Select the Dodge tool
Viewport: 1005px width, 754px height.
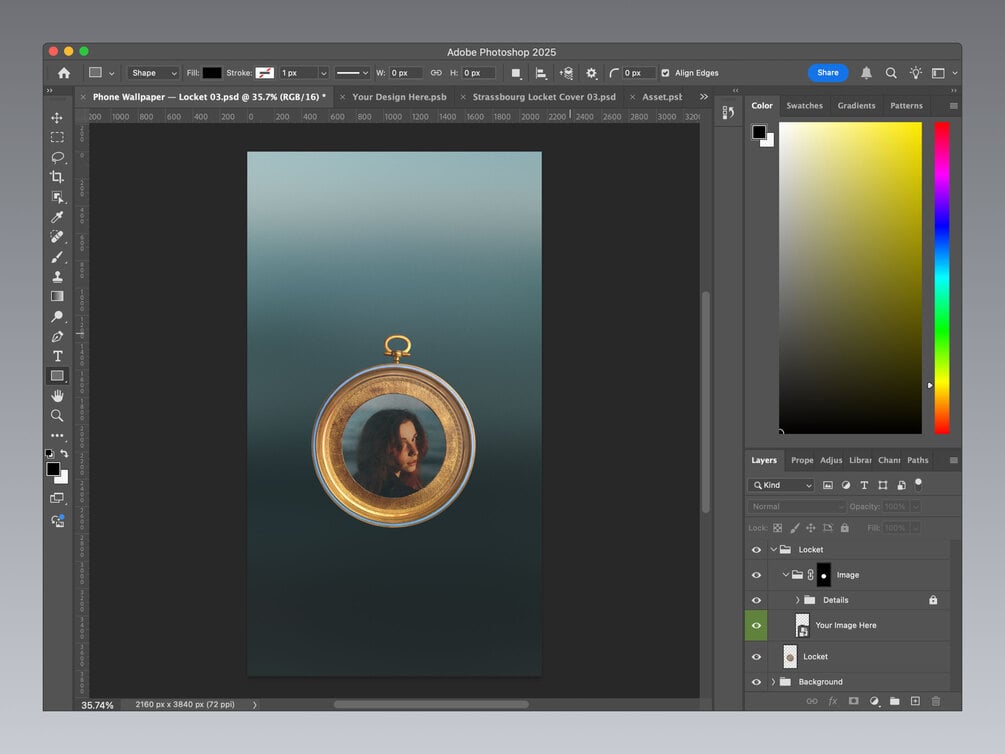coord(57,316)
